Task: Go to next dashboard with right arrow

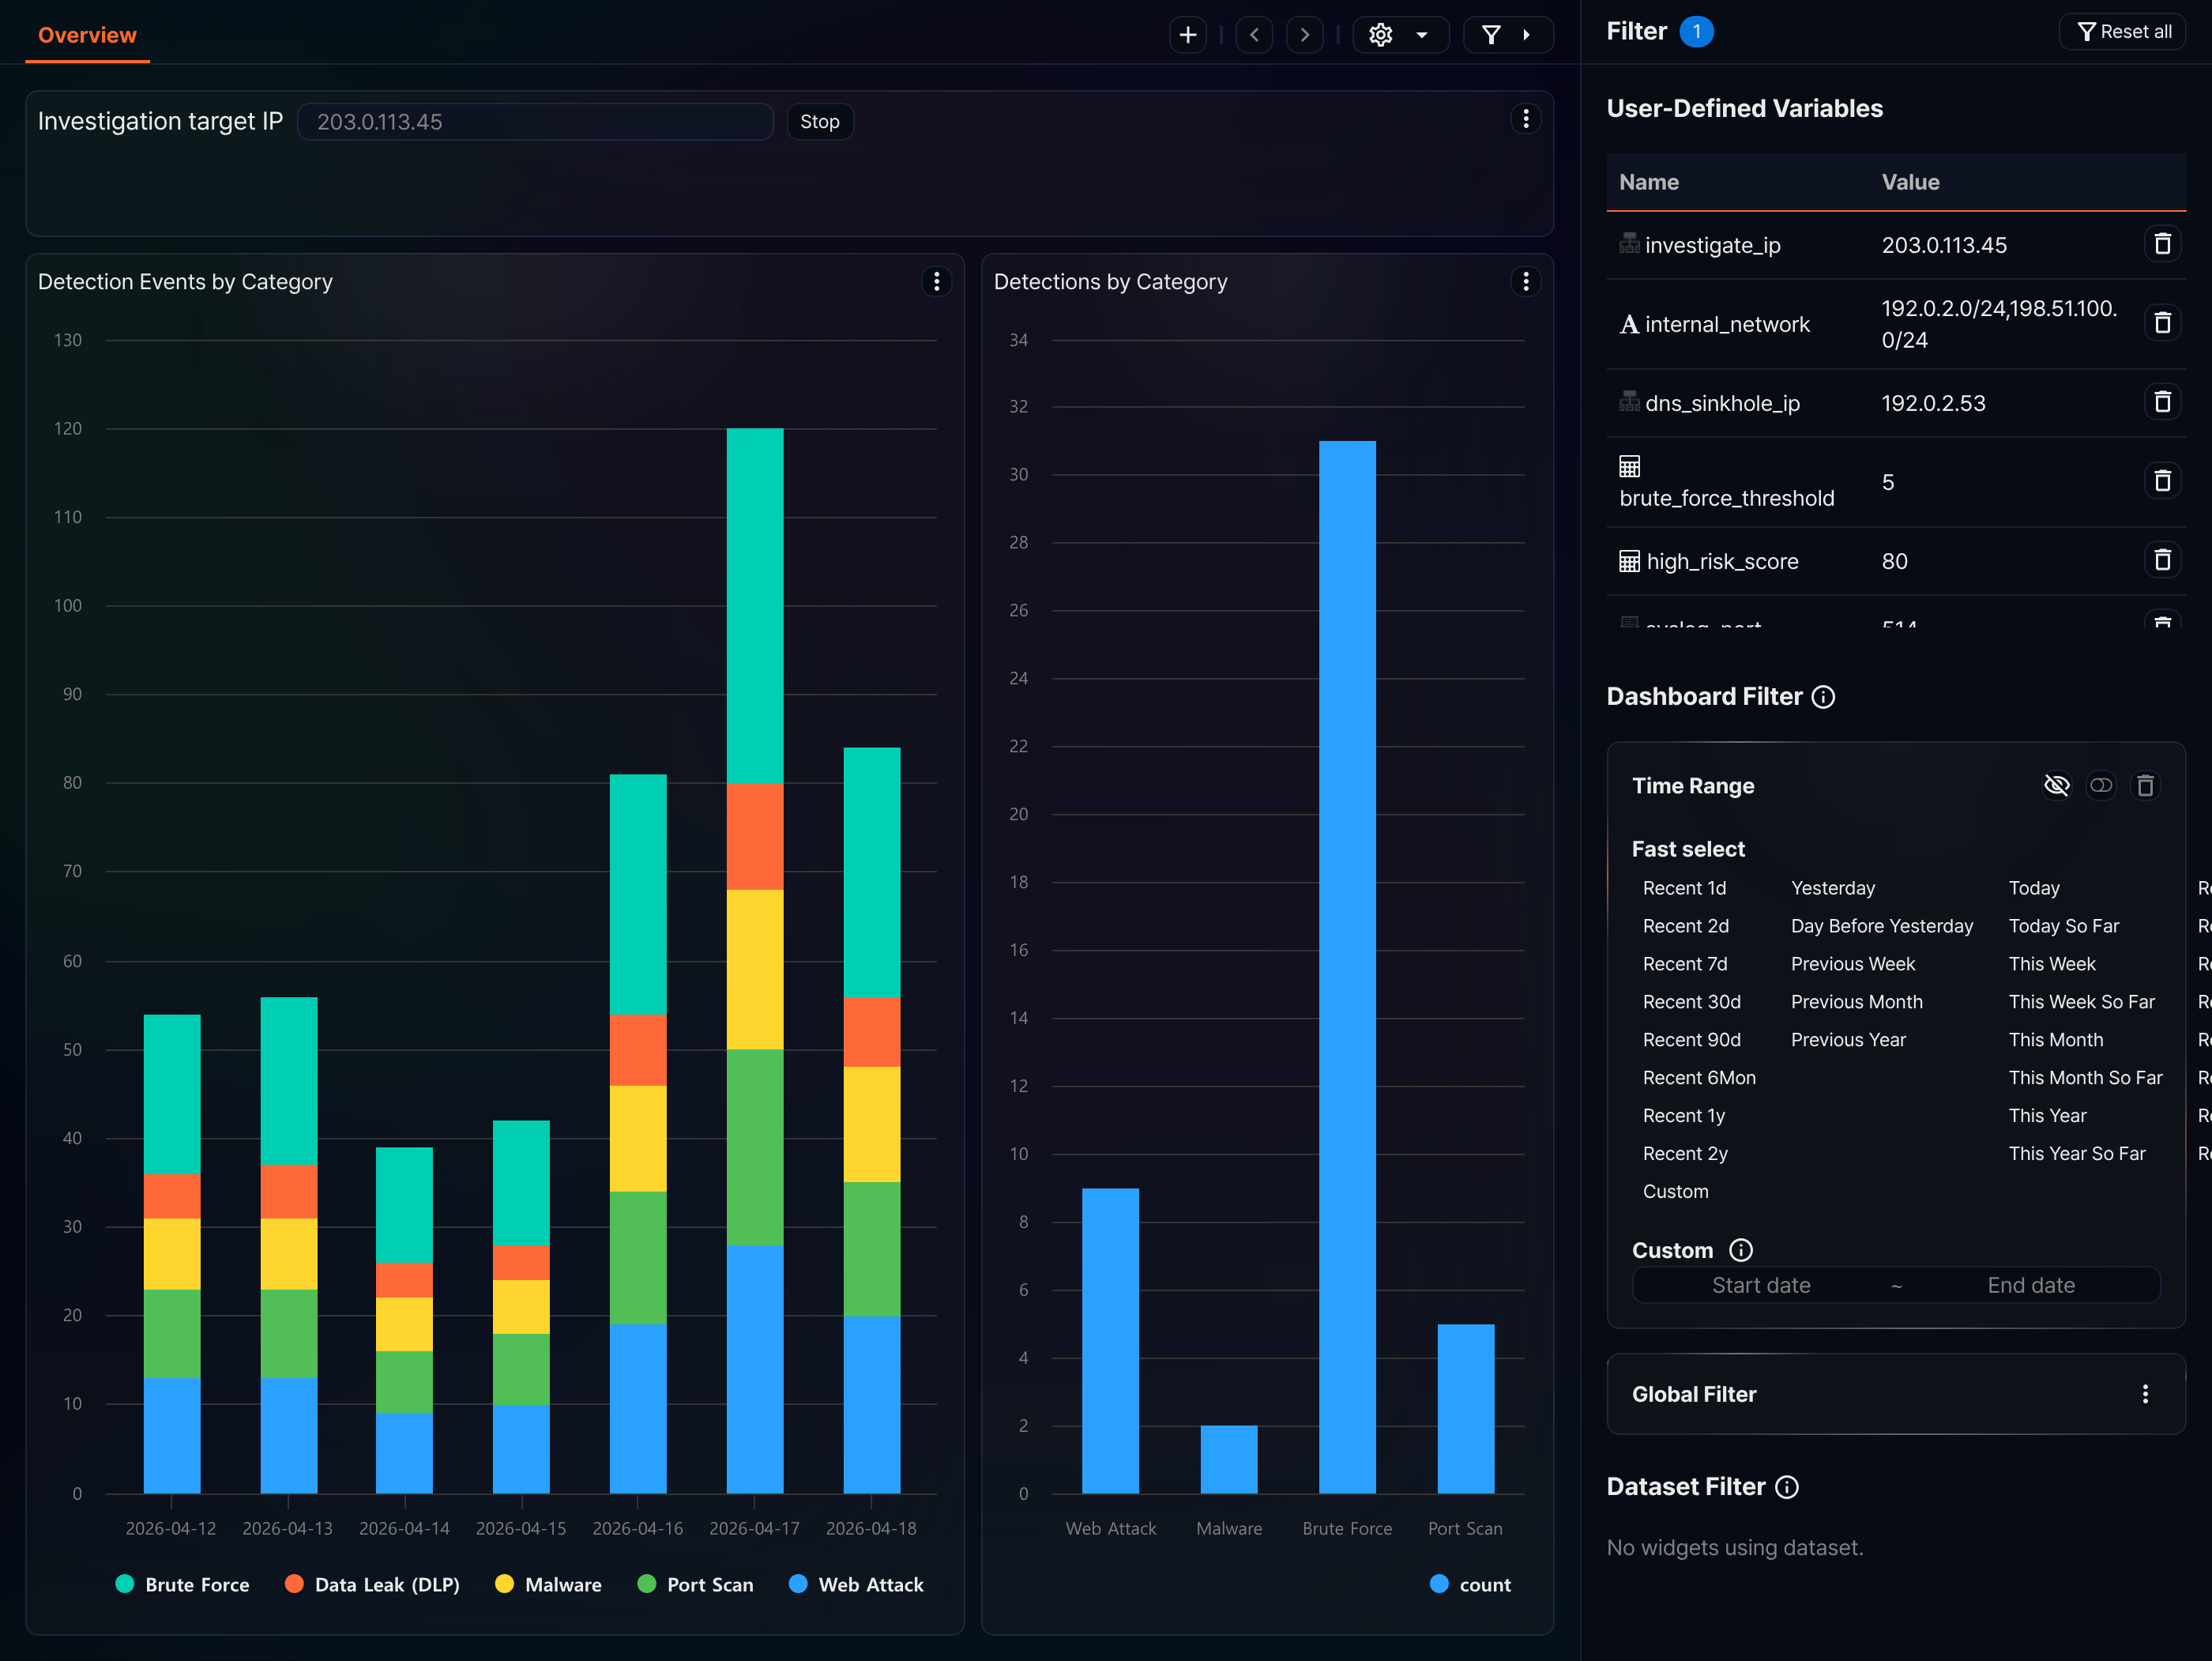Action: [1304, 35]
